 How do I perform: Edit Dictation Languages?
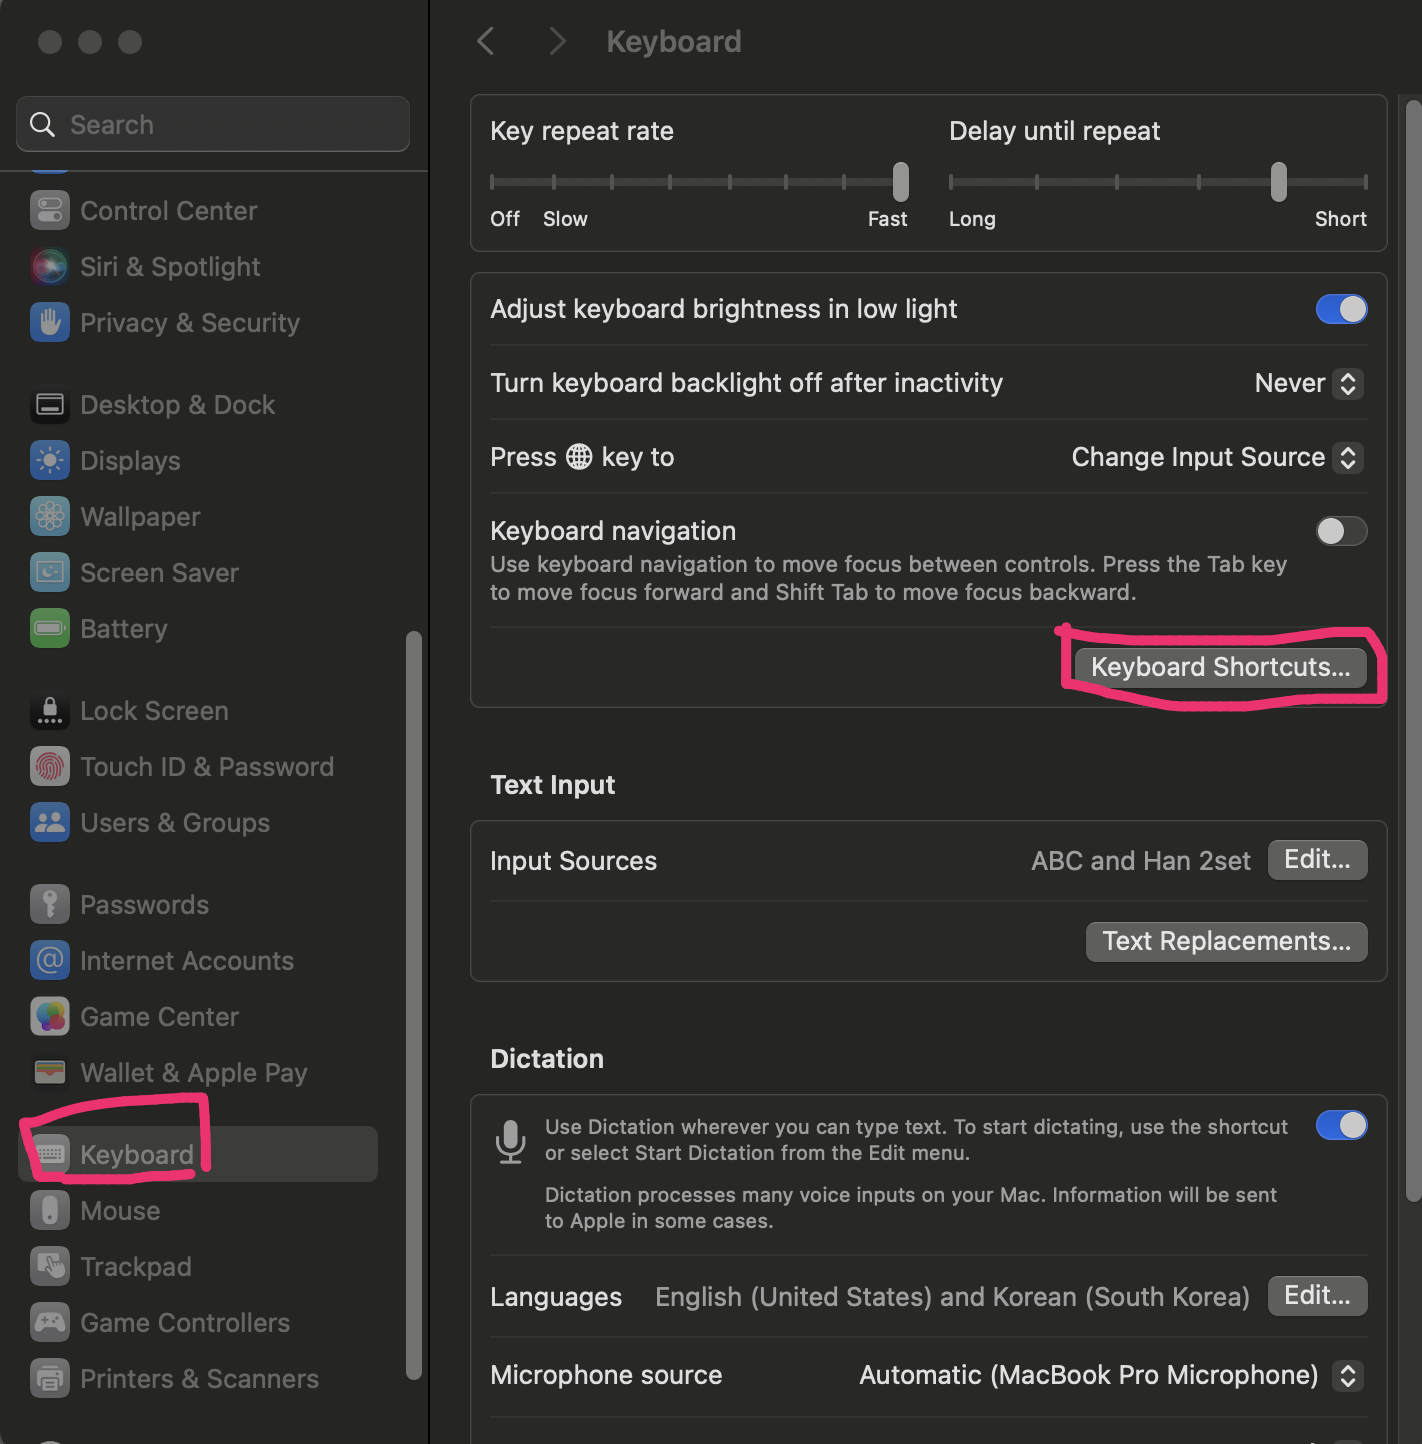click(x=1317, y=1296)
